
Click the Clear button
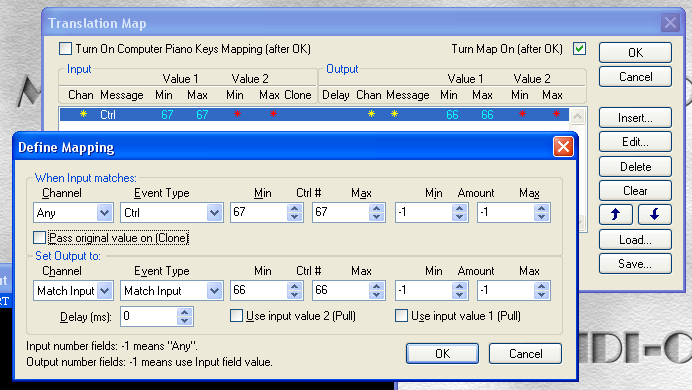coord(636,191)
